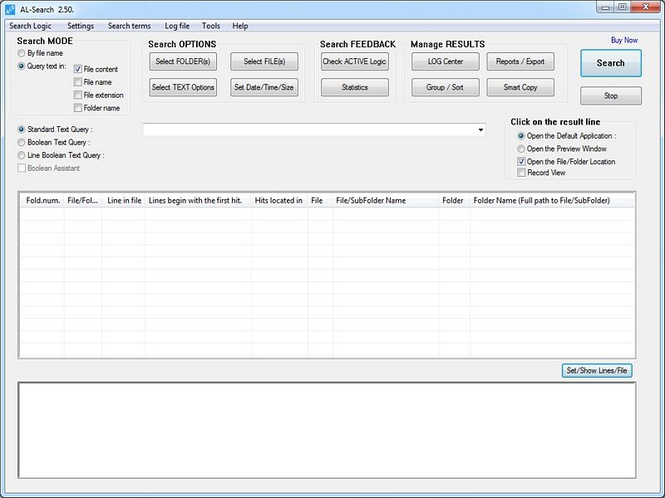Image resolution: width=665 pixels, height=498 pixels.
Task: Uncheck the File content checkbox
Action: pyautogui.click(x=78, y=69)
